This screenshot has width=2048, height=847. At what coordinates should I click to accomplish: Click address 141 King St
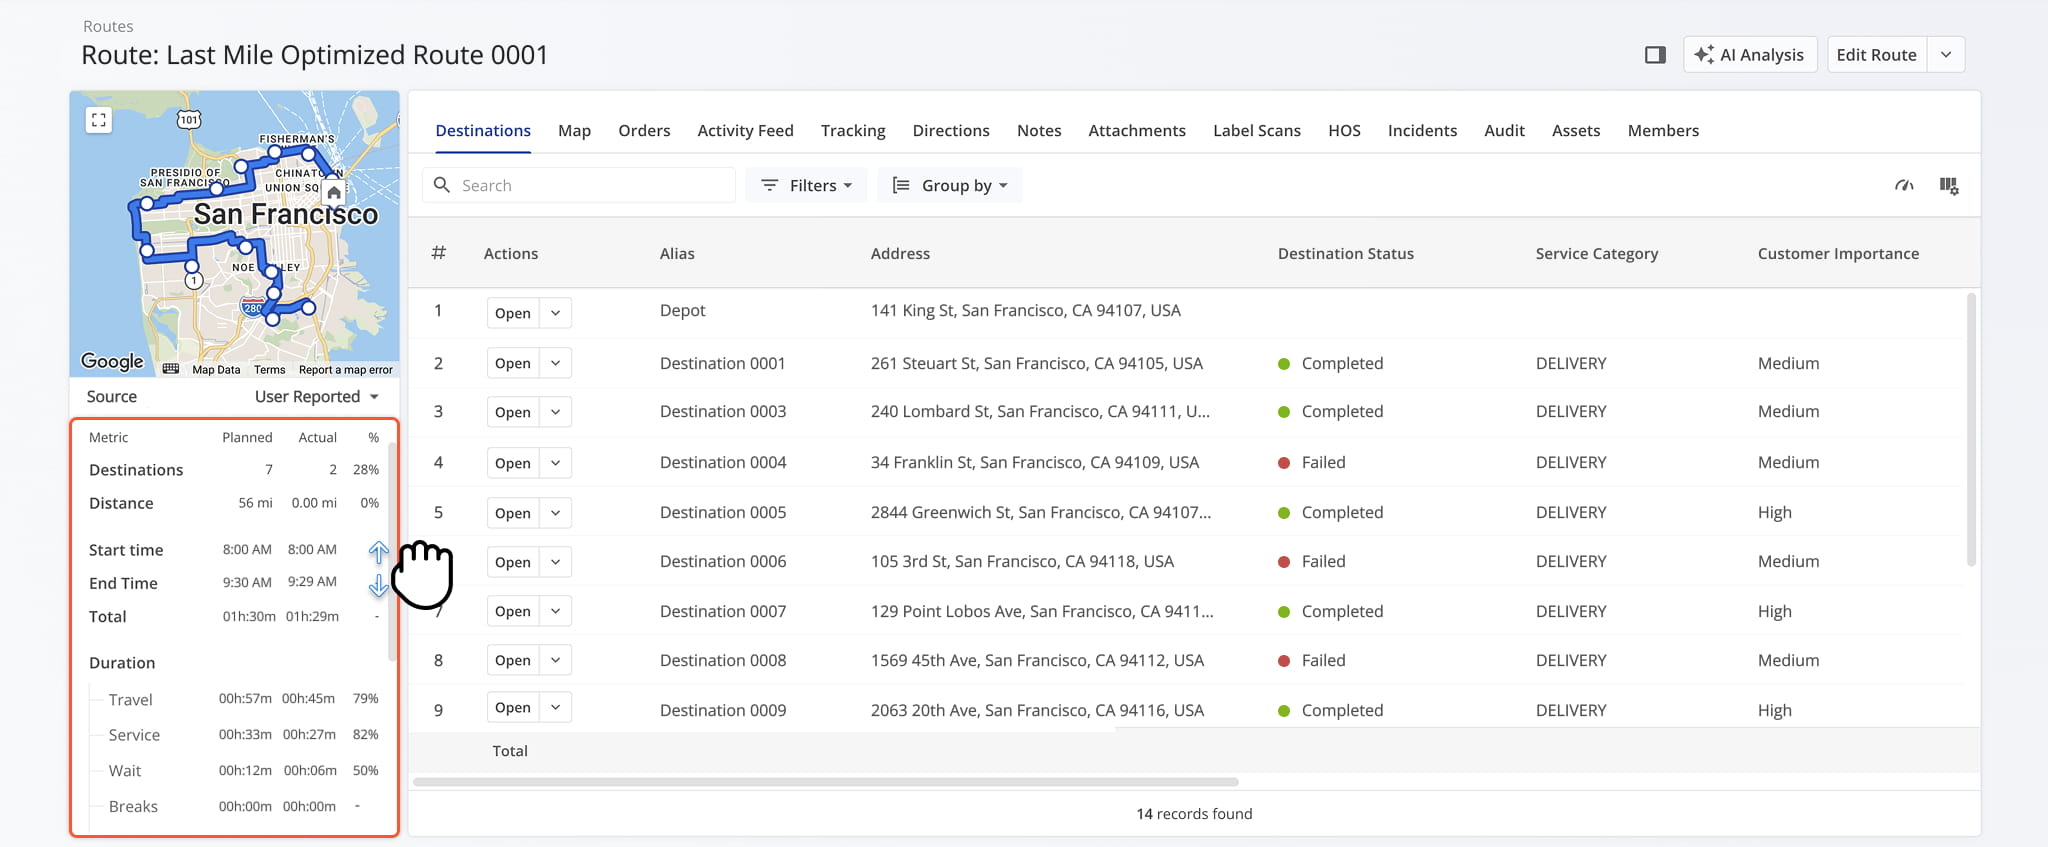1025,311
